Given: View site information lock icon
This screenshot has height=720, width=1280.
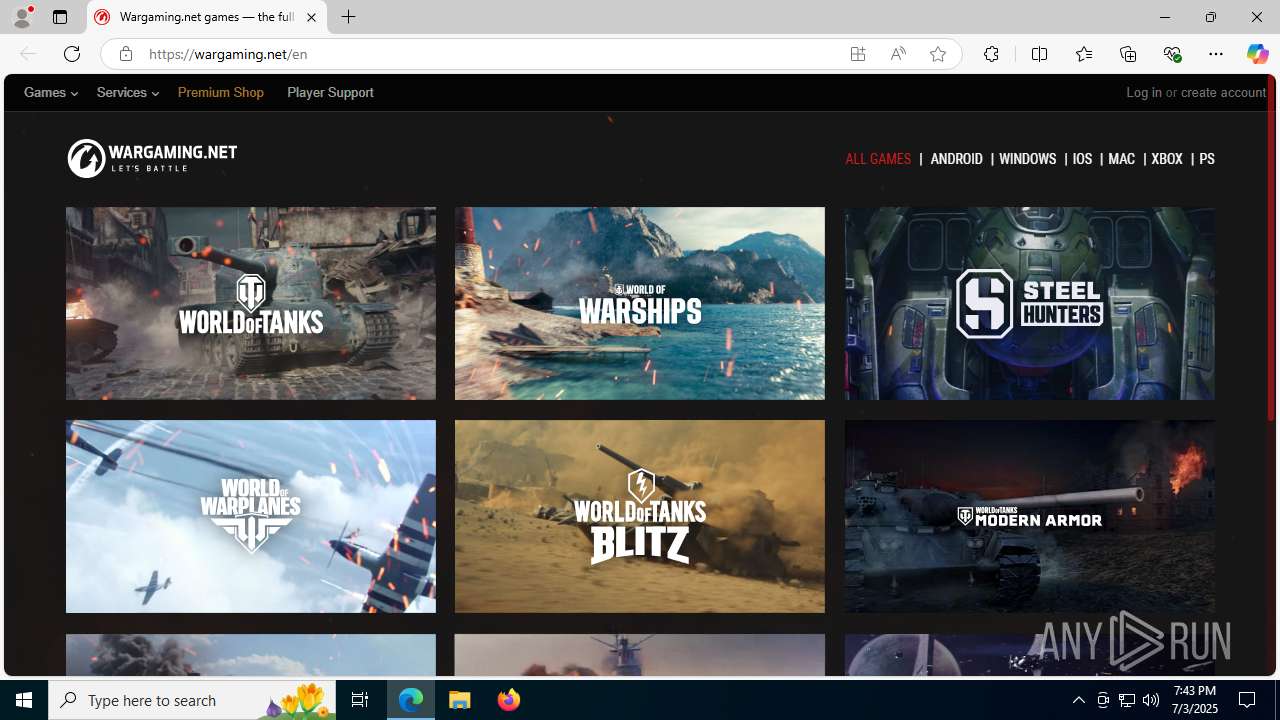Looking at the screenshot, I should (125, 54).
